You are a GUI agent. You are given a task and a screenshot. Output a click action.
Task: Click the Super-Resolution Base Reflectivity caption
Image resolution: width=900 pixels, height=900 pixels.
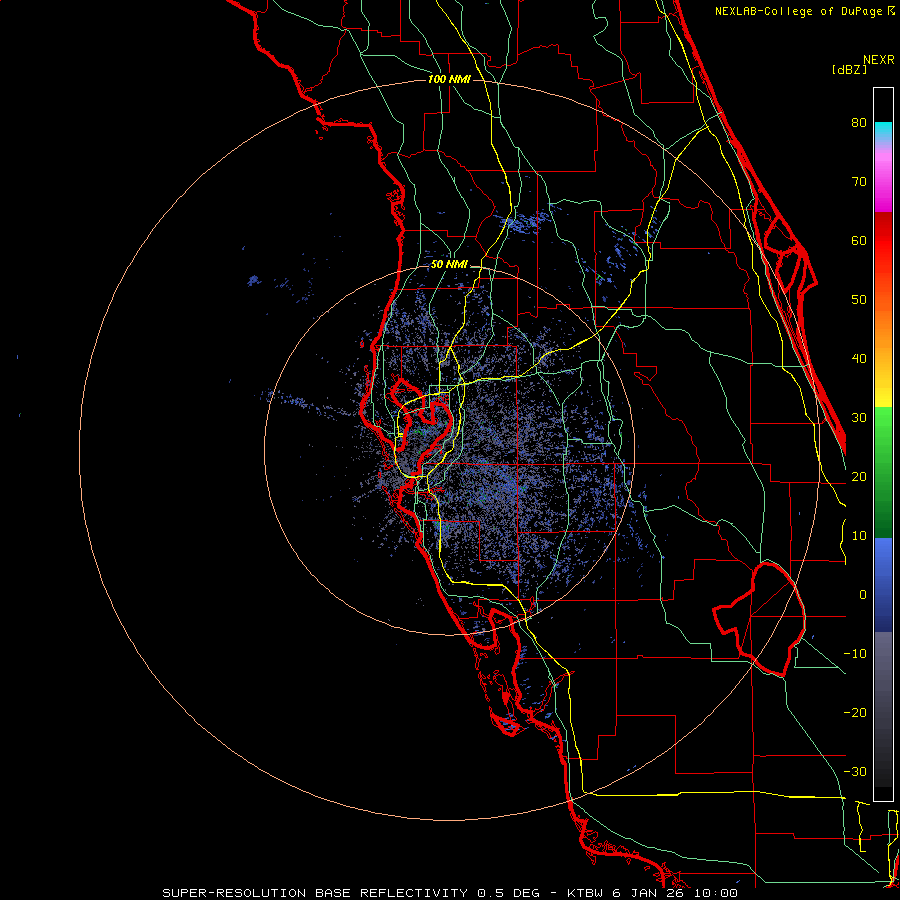[x=449, y=893]
